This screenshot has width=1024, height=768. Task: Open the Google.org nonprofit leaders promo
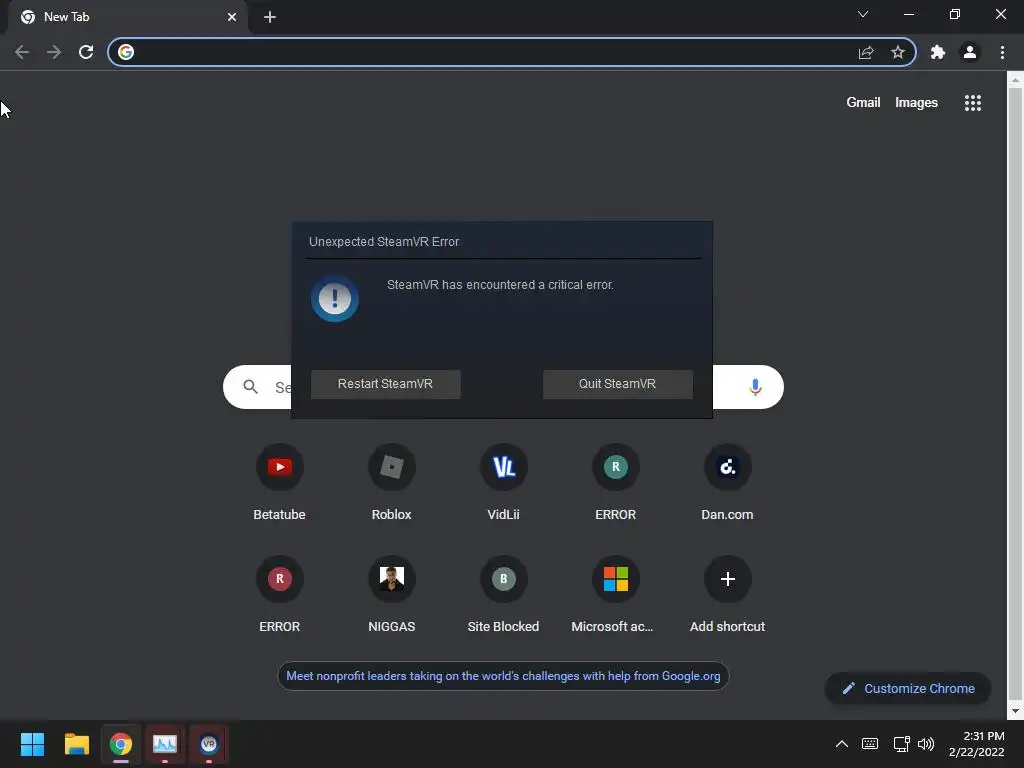503,676
